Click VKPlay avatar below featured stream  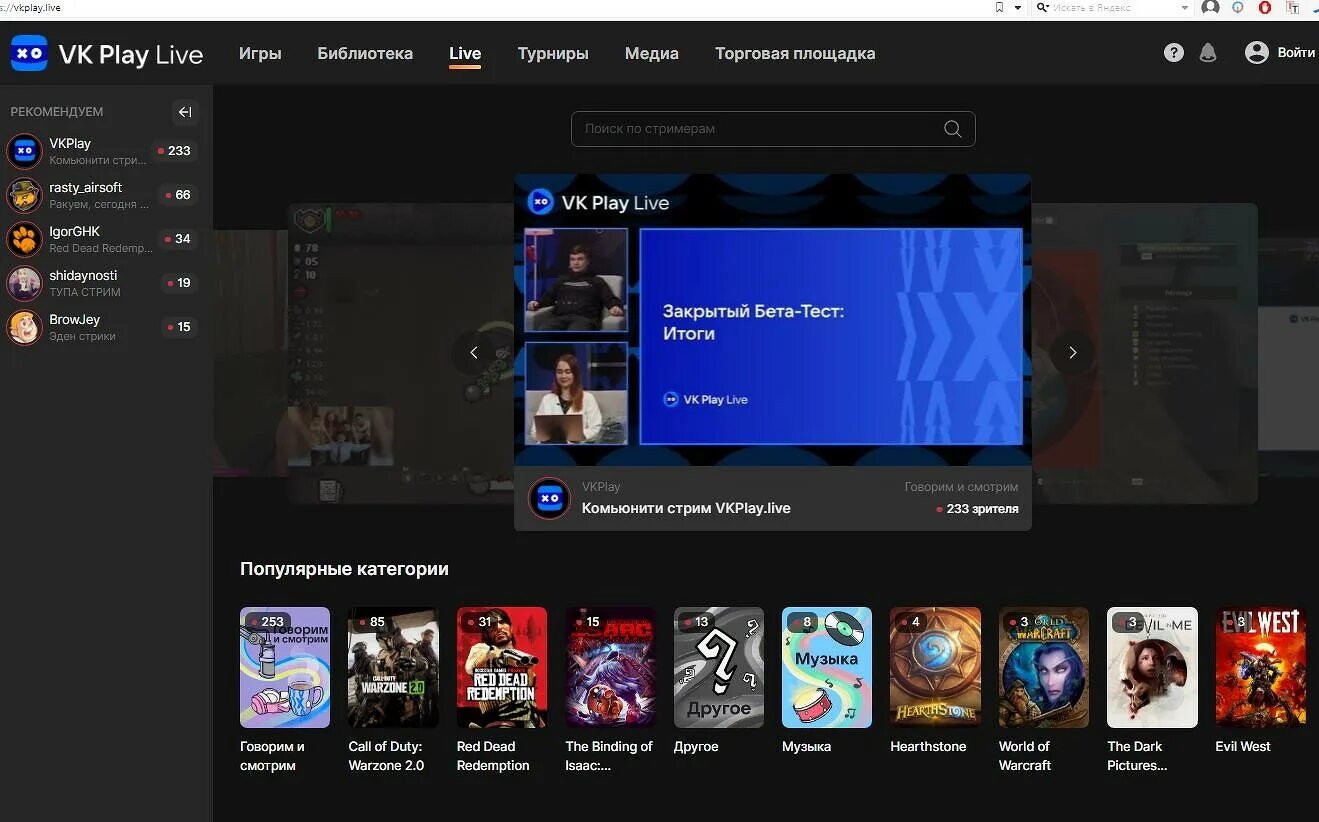[x=549, y=497]
